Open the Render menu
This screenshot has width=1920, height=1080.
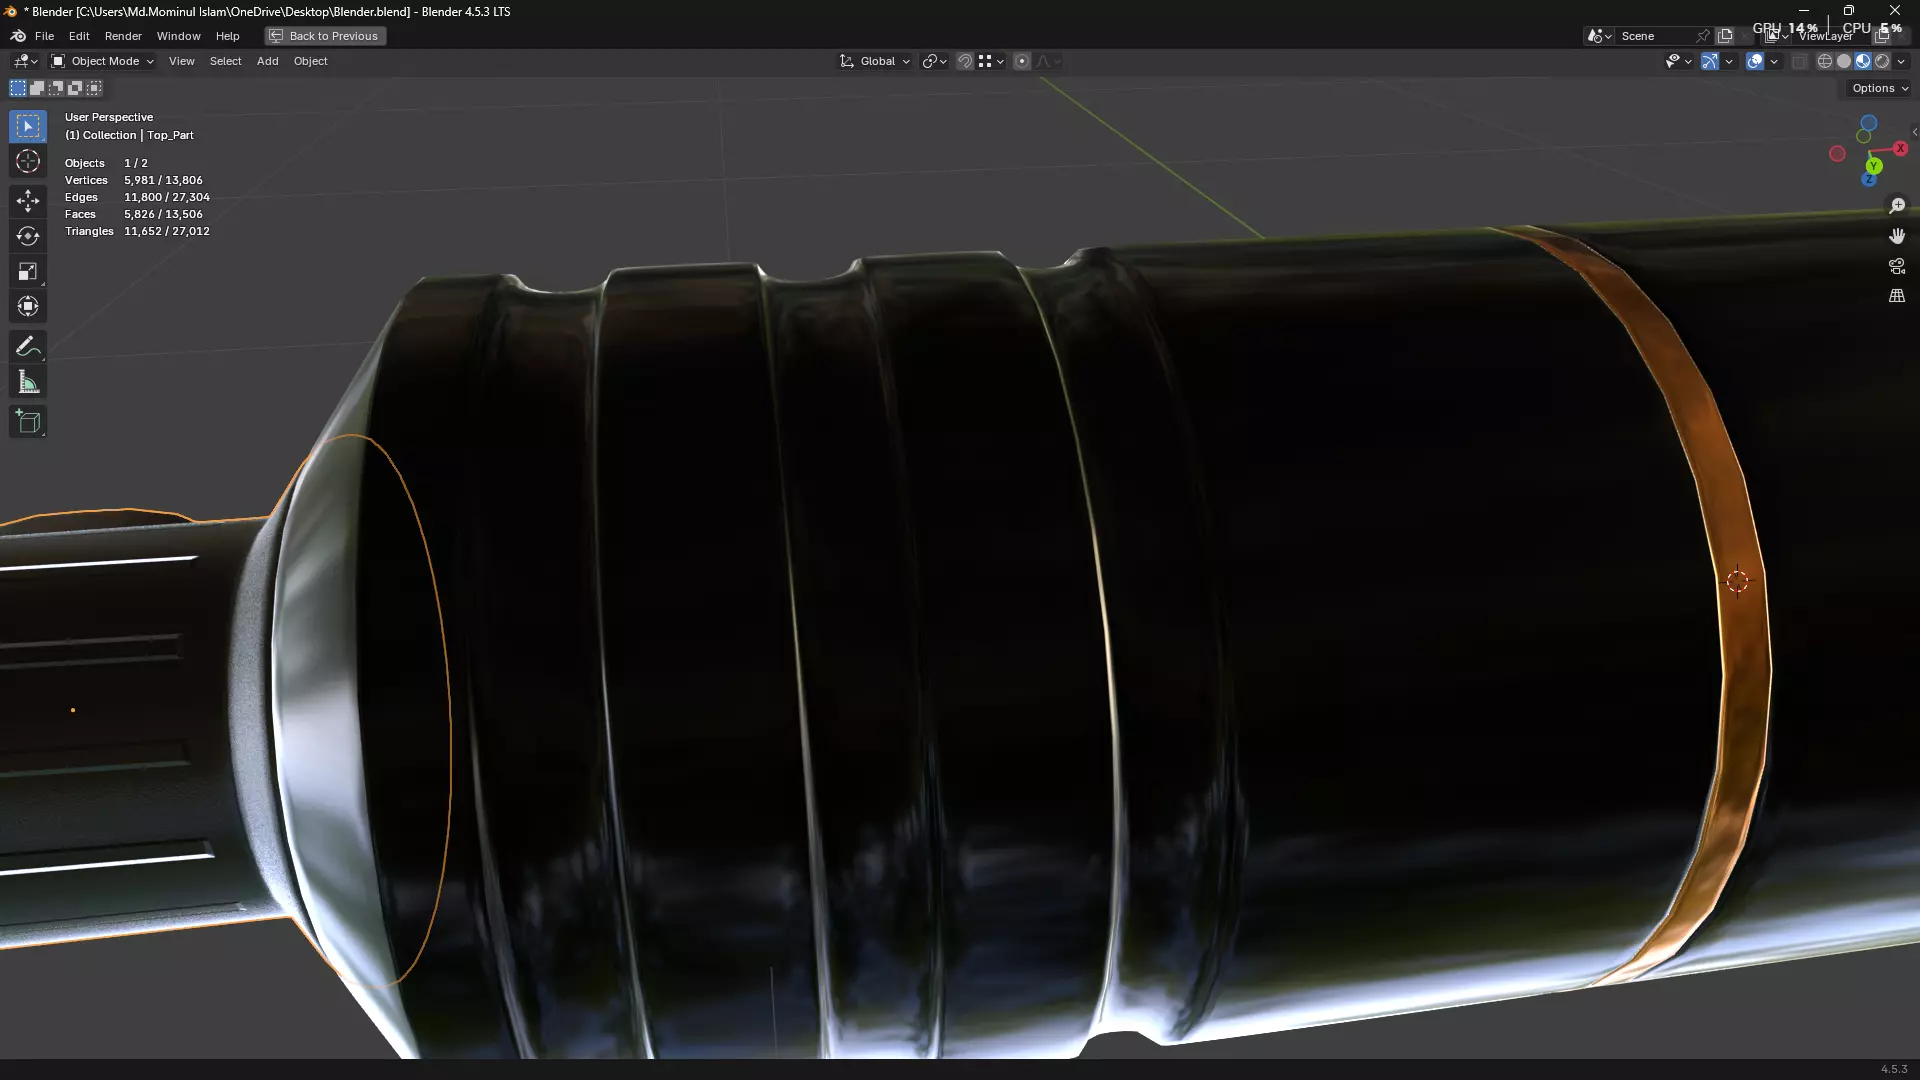[123, 36]
